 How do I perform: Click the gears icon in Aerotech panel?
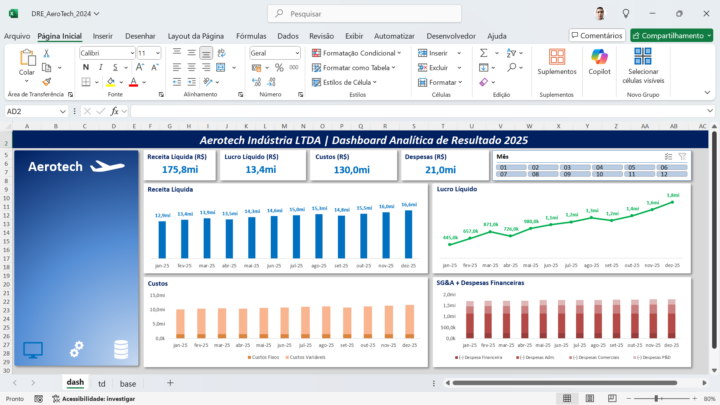coord(77,349)
